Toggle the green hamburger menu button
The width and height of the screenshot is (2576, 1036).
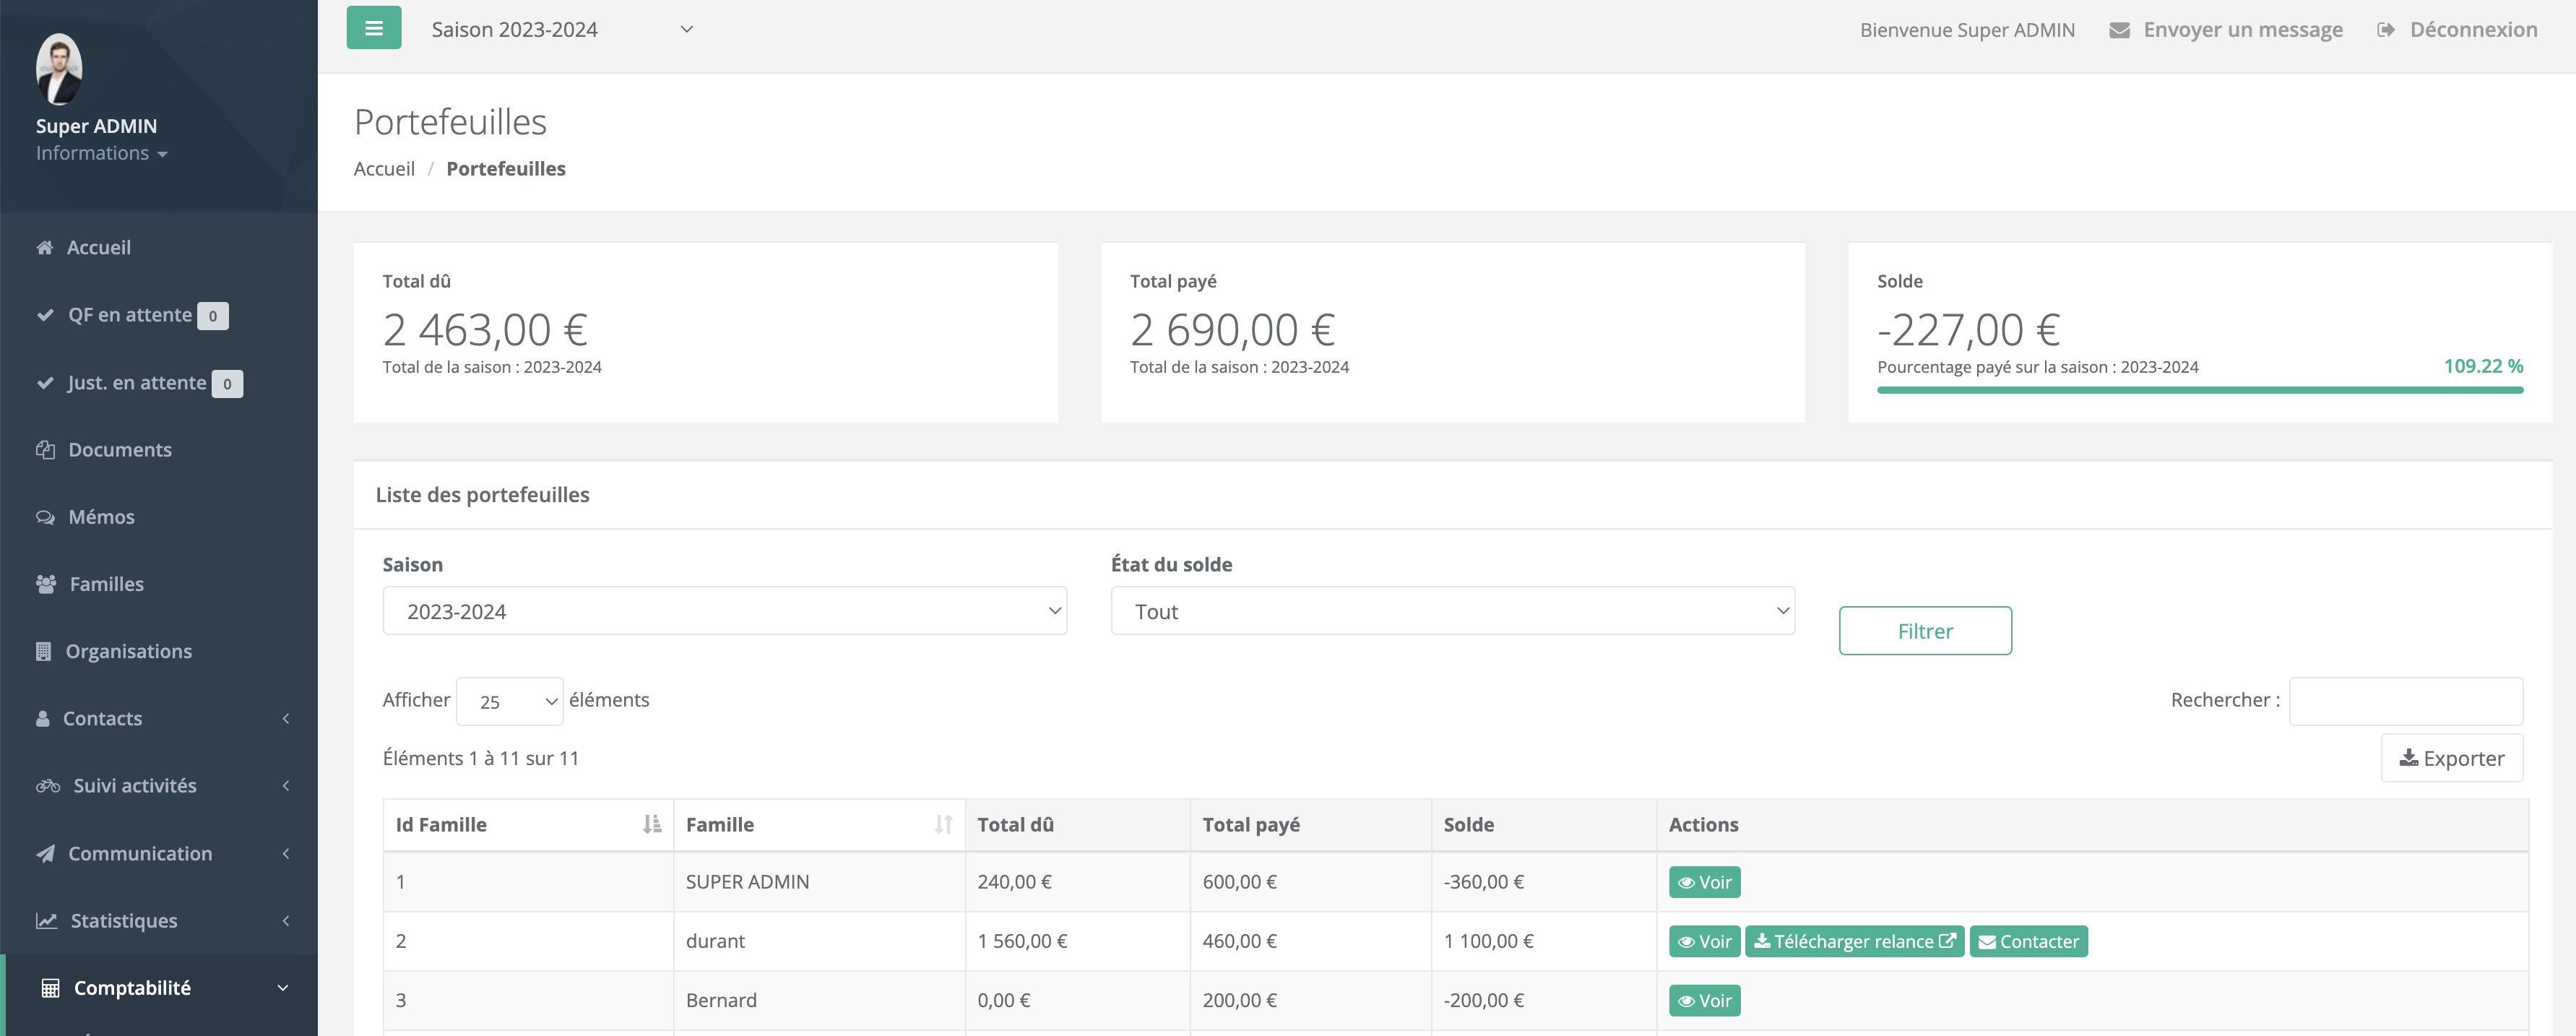[374, 28]
